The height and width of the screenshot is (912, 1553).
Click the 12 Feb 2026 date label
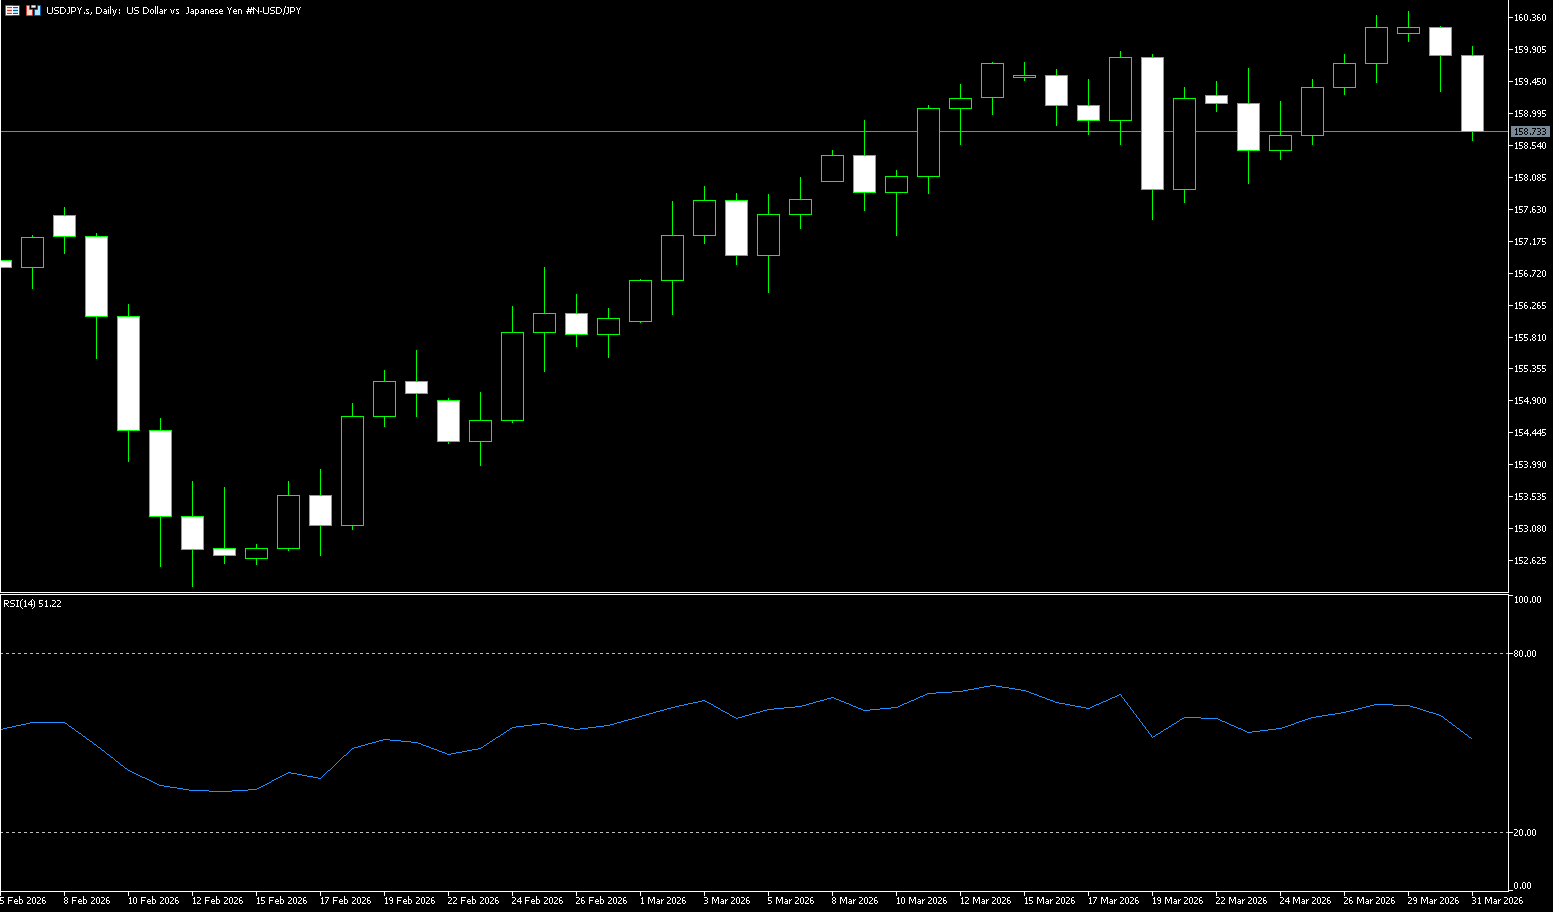click(x=217, y=900)
